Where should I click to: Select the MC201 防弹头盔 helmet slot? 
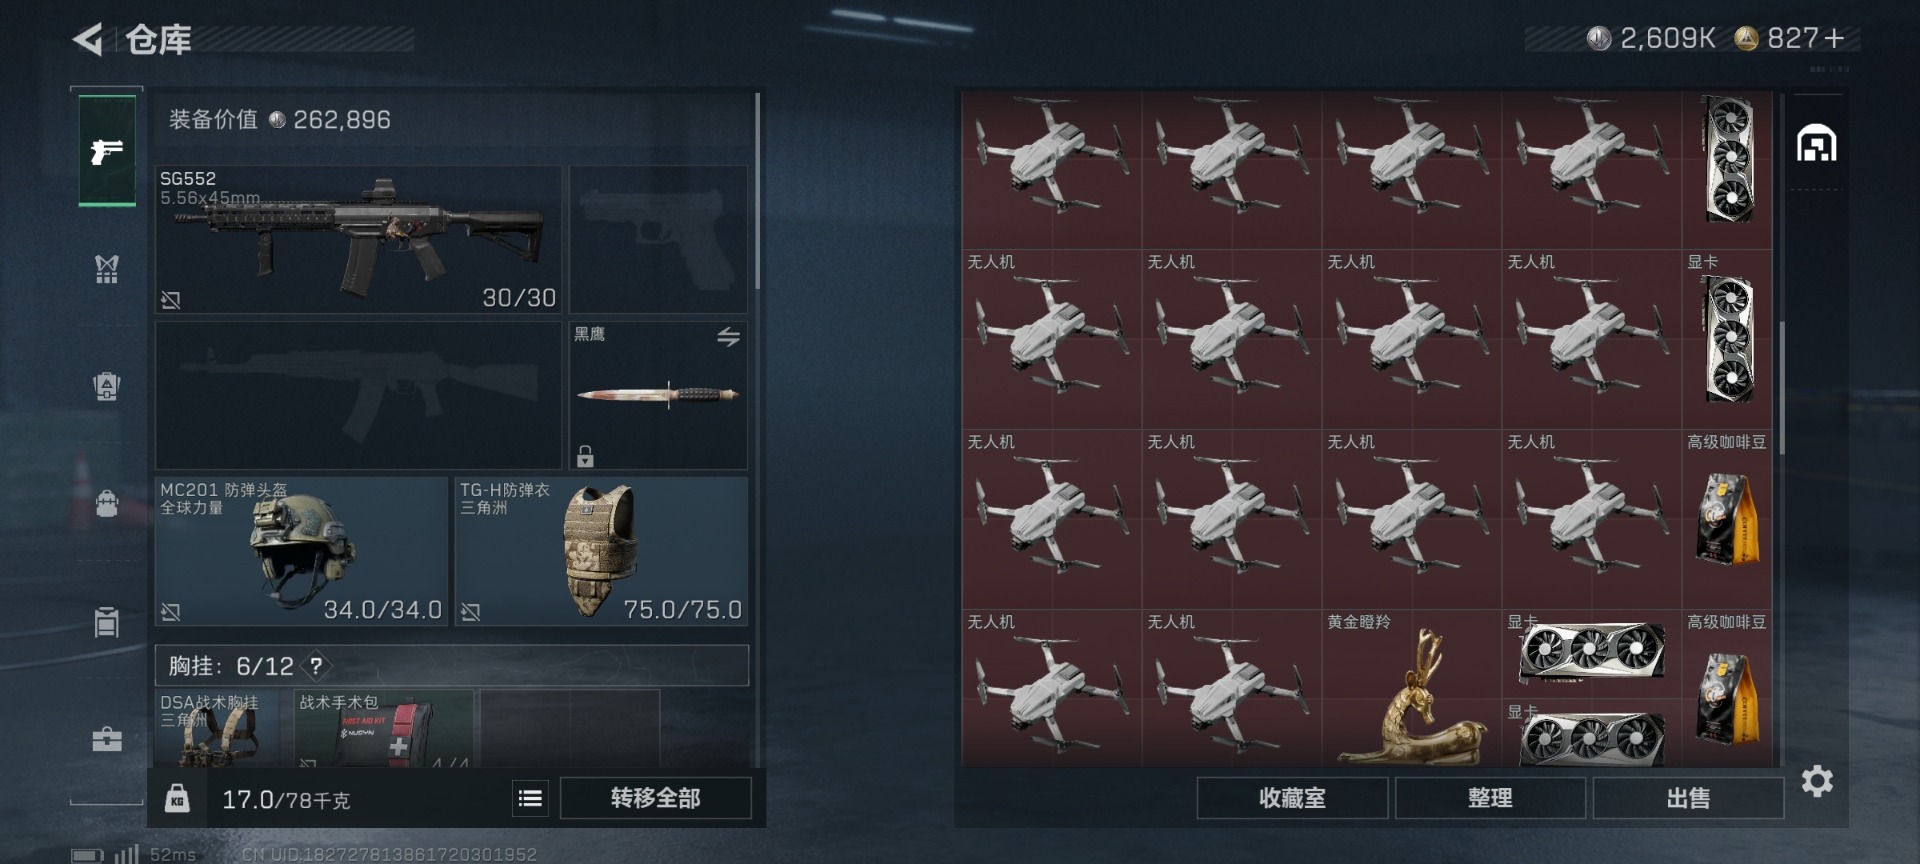coord(301,551)
